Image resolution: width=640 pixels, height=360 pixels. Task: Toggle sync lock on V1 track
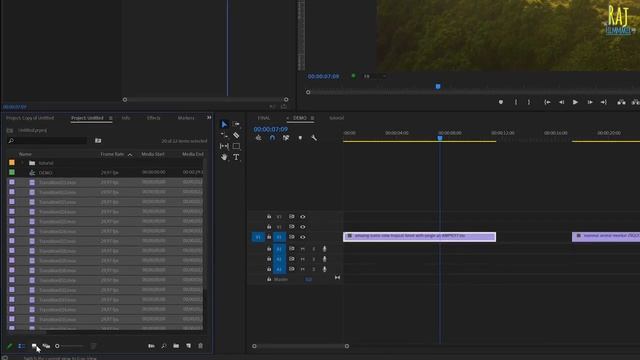click(291, 237)
